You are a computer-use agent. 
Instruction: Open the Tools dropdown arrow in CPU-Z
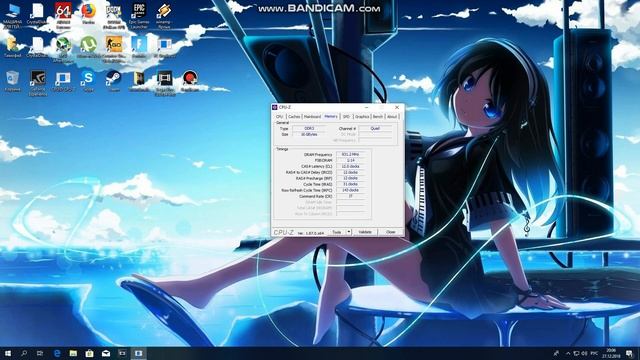tap(349, 232)
